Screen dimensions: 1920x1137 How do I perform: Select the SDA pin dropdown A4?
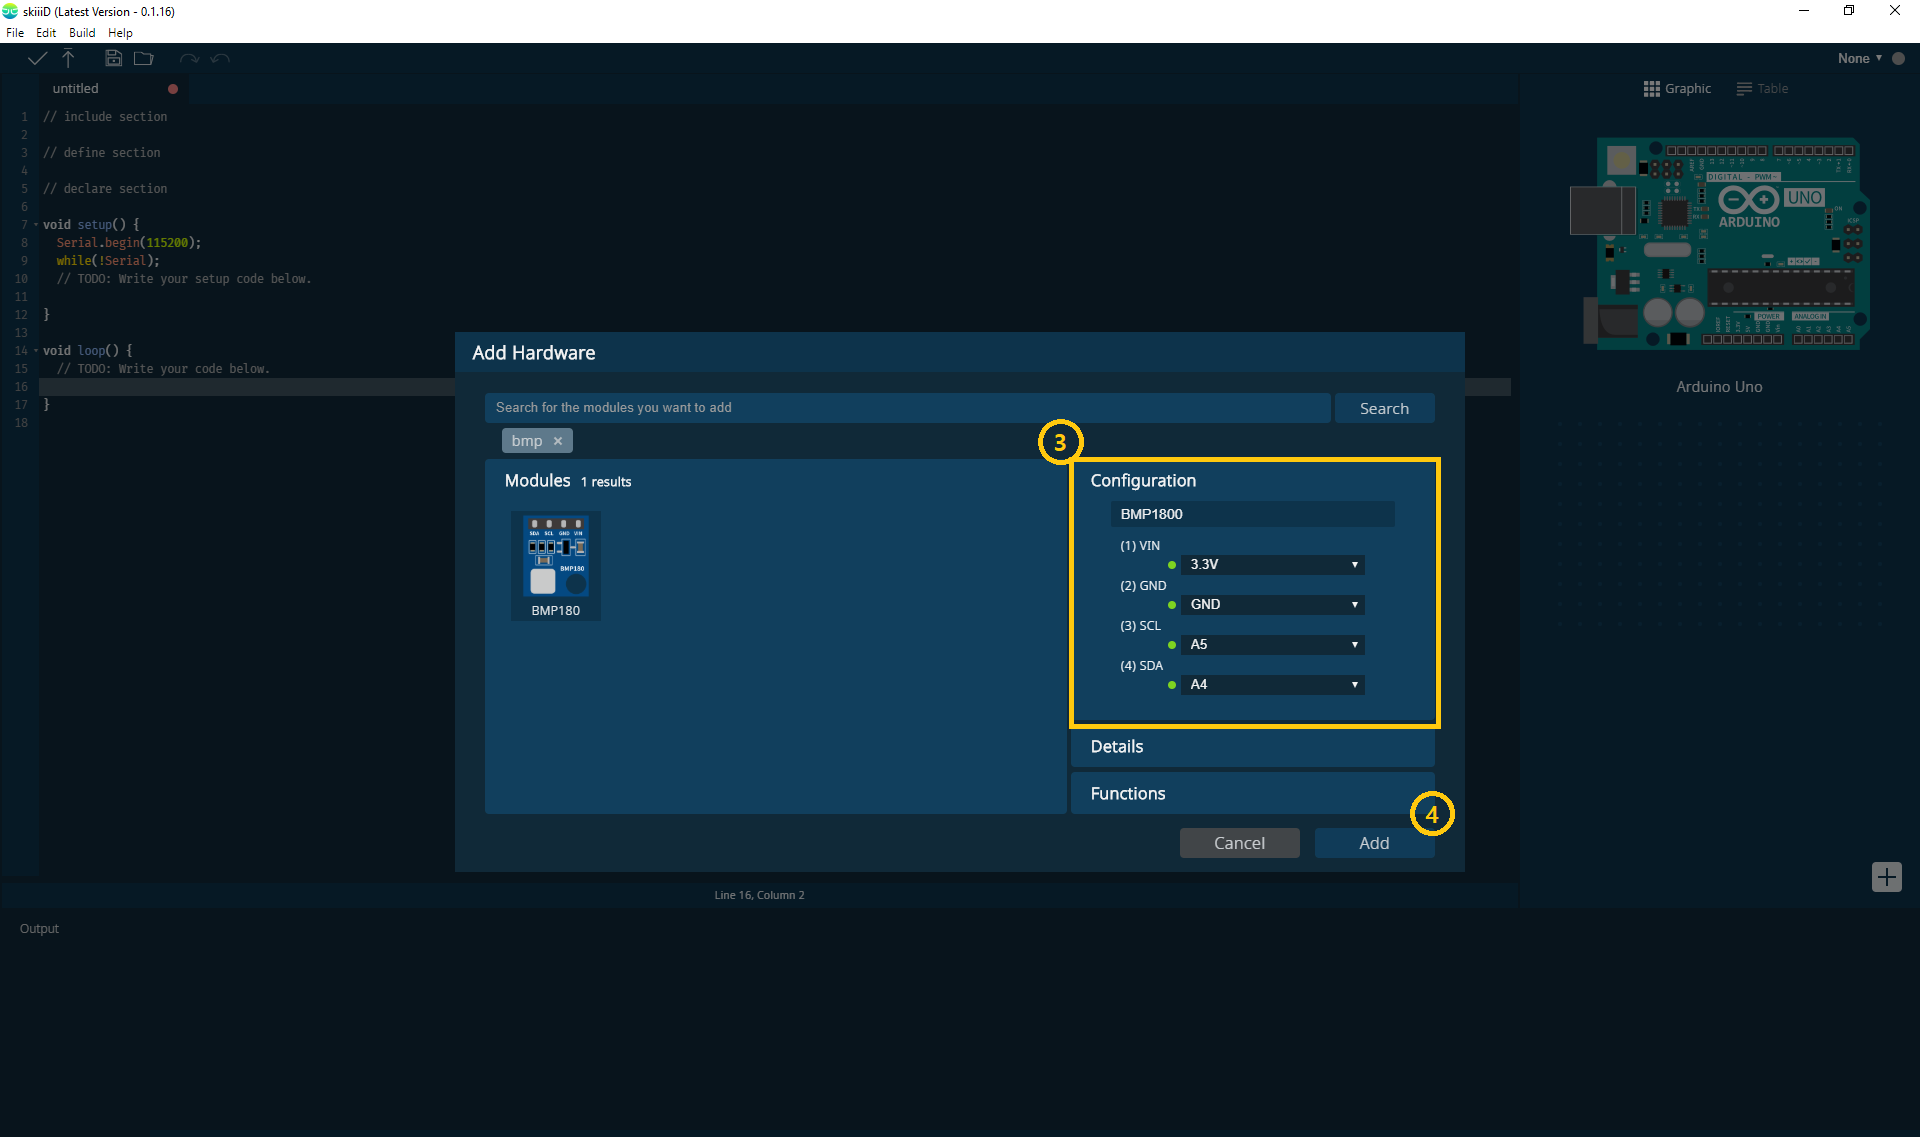1272,684
